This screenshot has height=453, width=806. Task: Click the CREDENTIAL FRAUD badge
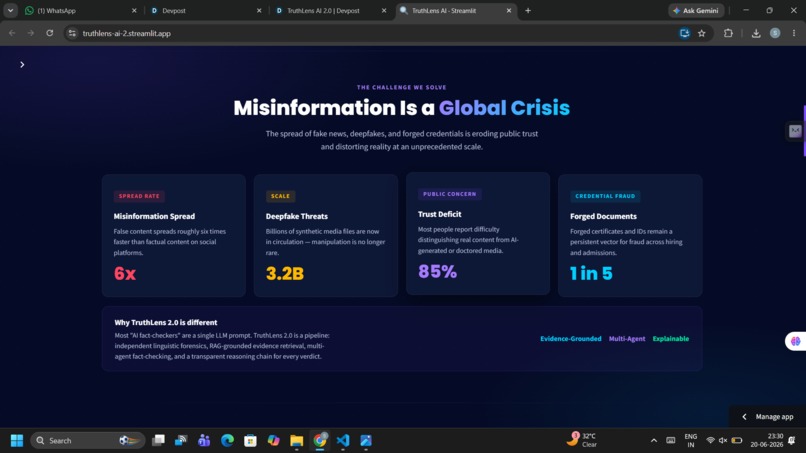[x=605, y=196]
